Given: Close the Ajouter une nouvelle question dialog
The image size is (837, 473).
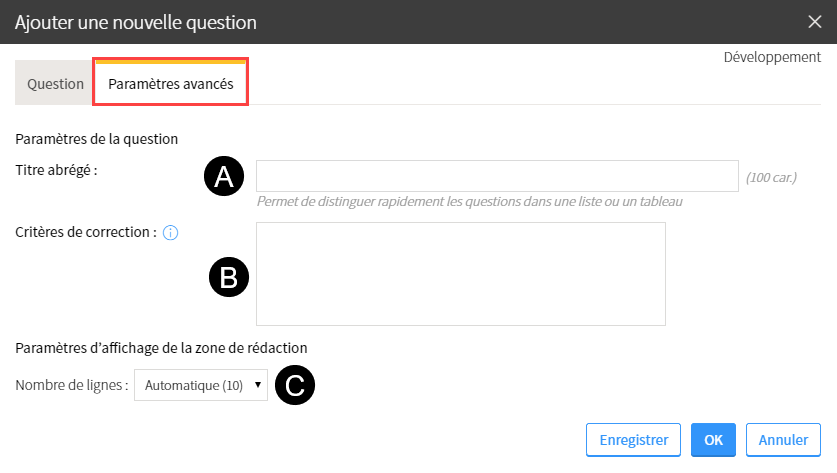Looking at the screenshot, I should (815, 22).
